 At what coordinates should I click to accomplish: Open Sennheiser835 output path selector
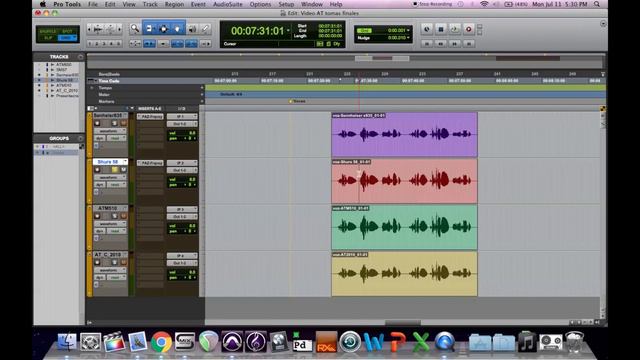pyautogui.click(x=182, y=124)
